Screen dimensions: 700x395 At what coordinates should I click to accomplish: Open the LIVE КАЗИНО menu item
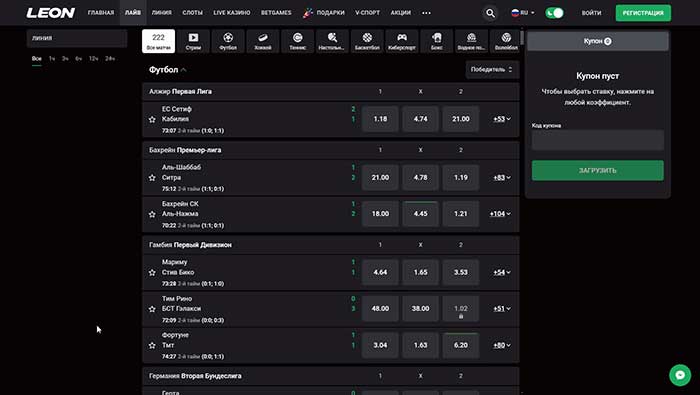click(x=232, y=13)
